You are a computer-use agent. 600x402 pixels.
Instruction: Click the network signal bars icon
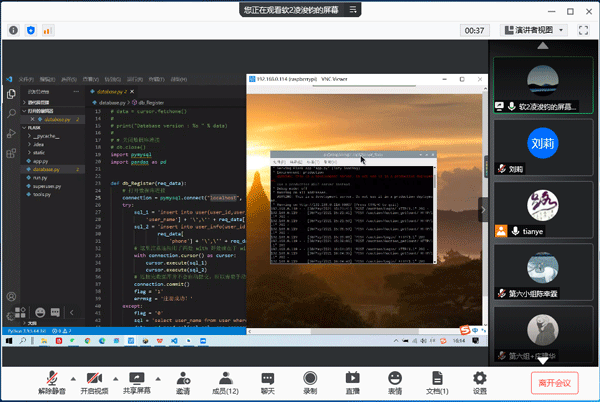47,30
